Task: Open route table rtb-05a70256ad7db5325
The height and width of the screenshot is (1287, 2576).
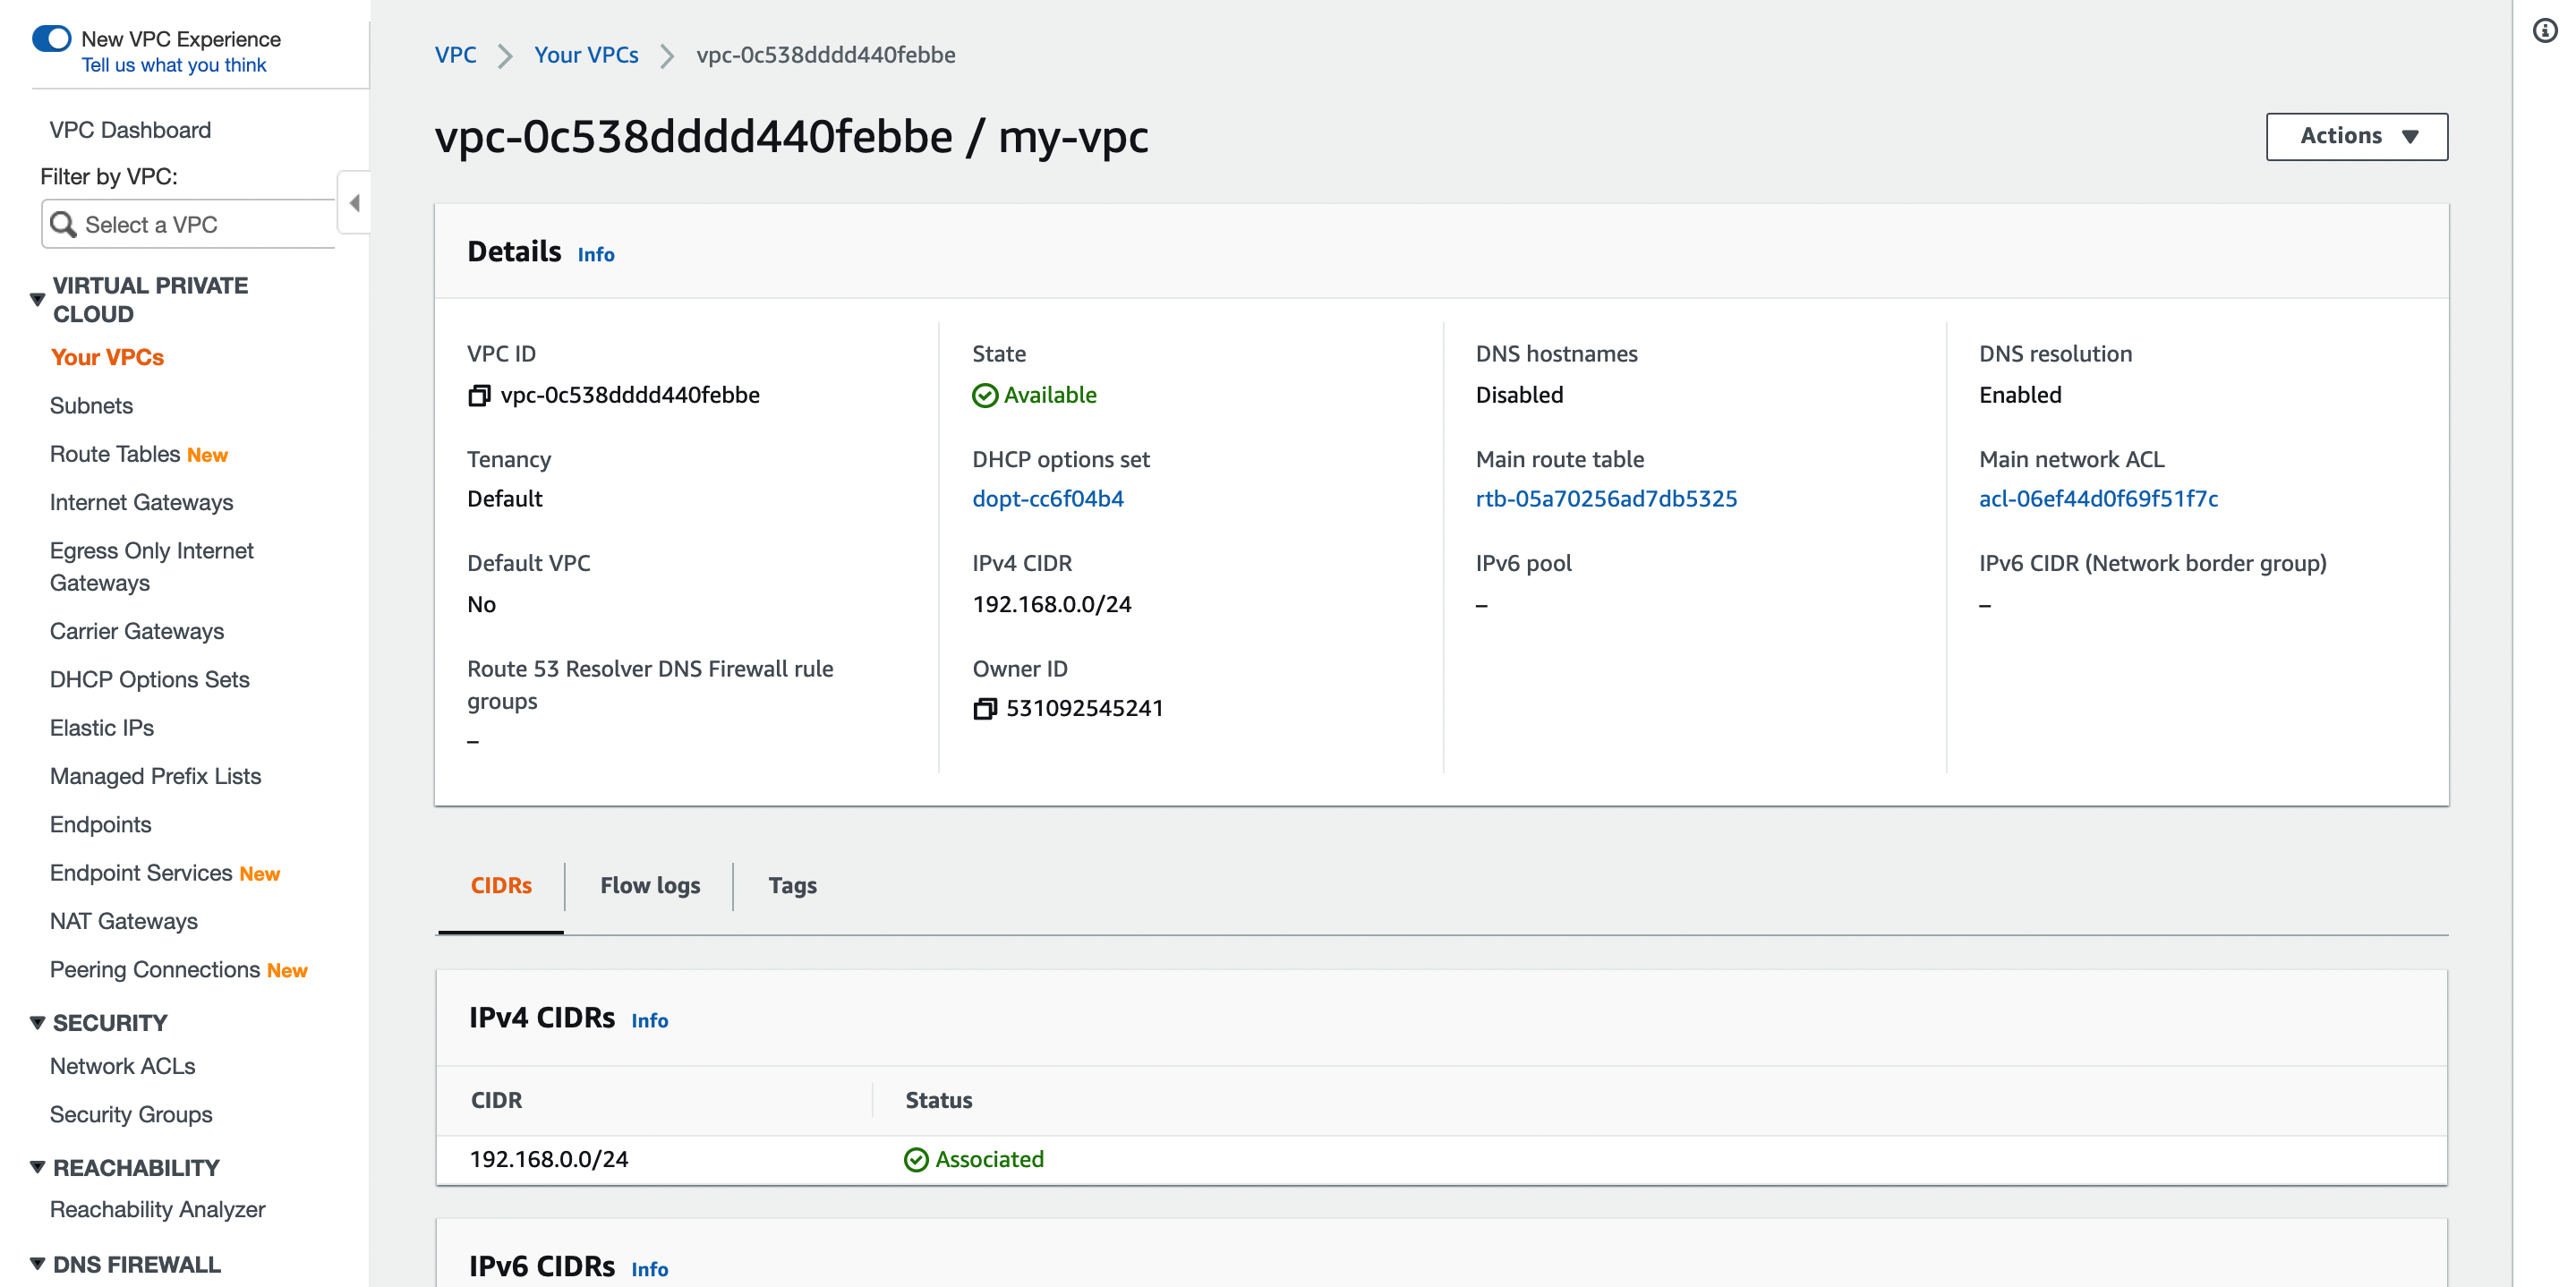Action: (x=1605, y=498)
